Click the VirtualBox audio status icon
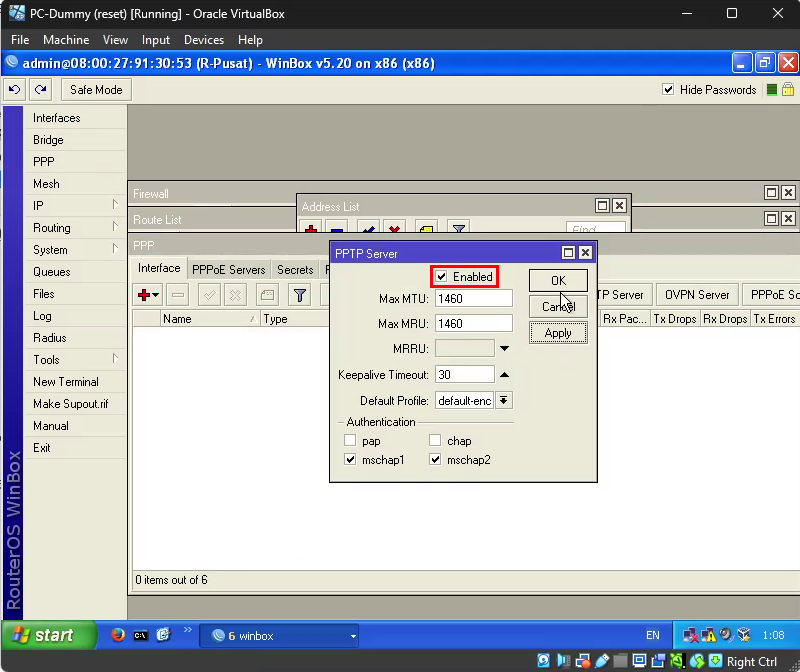Image resolution: width=800 pixels, height=672 pixels. 563,661
